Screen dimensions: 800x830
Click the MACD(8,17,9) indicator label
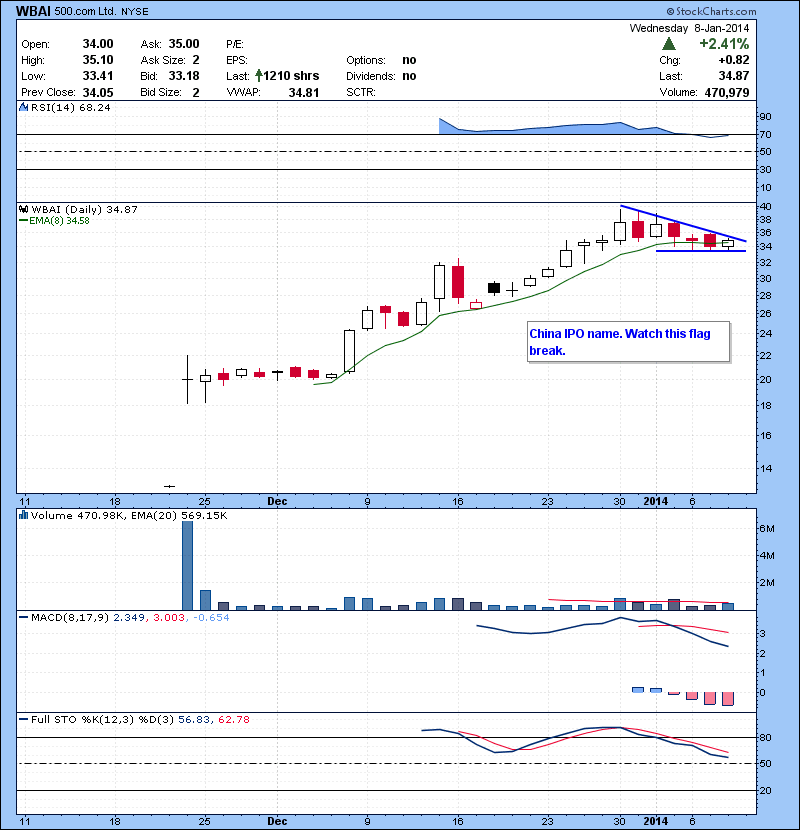pos(70,617)
